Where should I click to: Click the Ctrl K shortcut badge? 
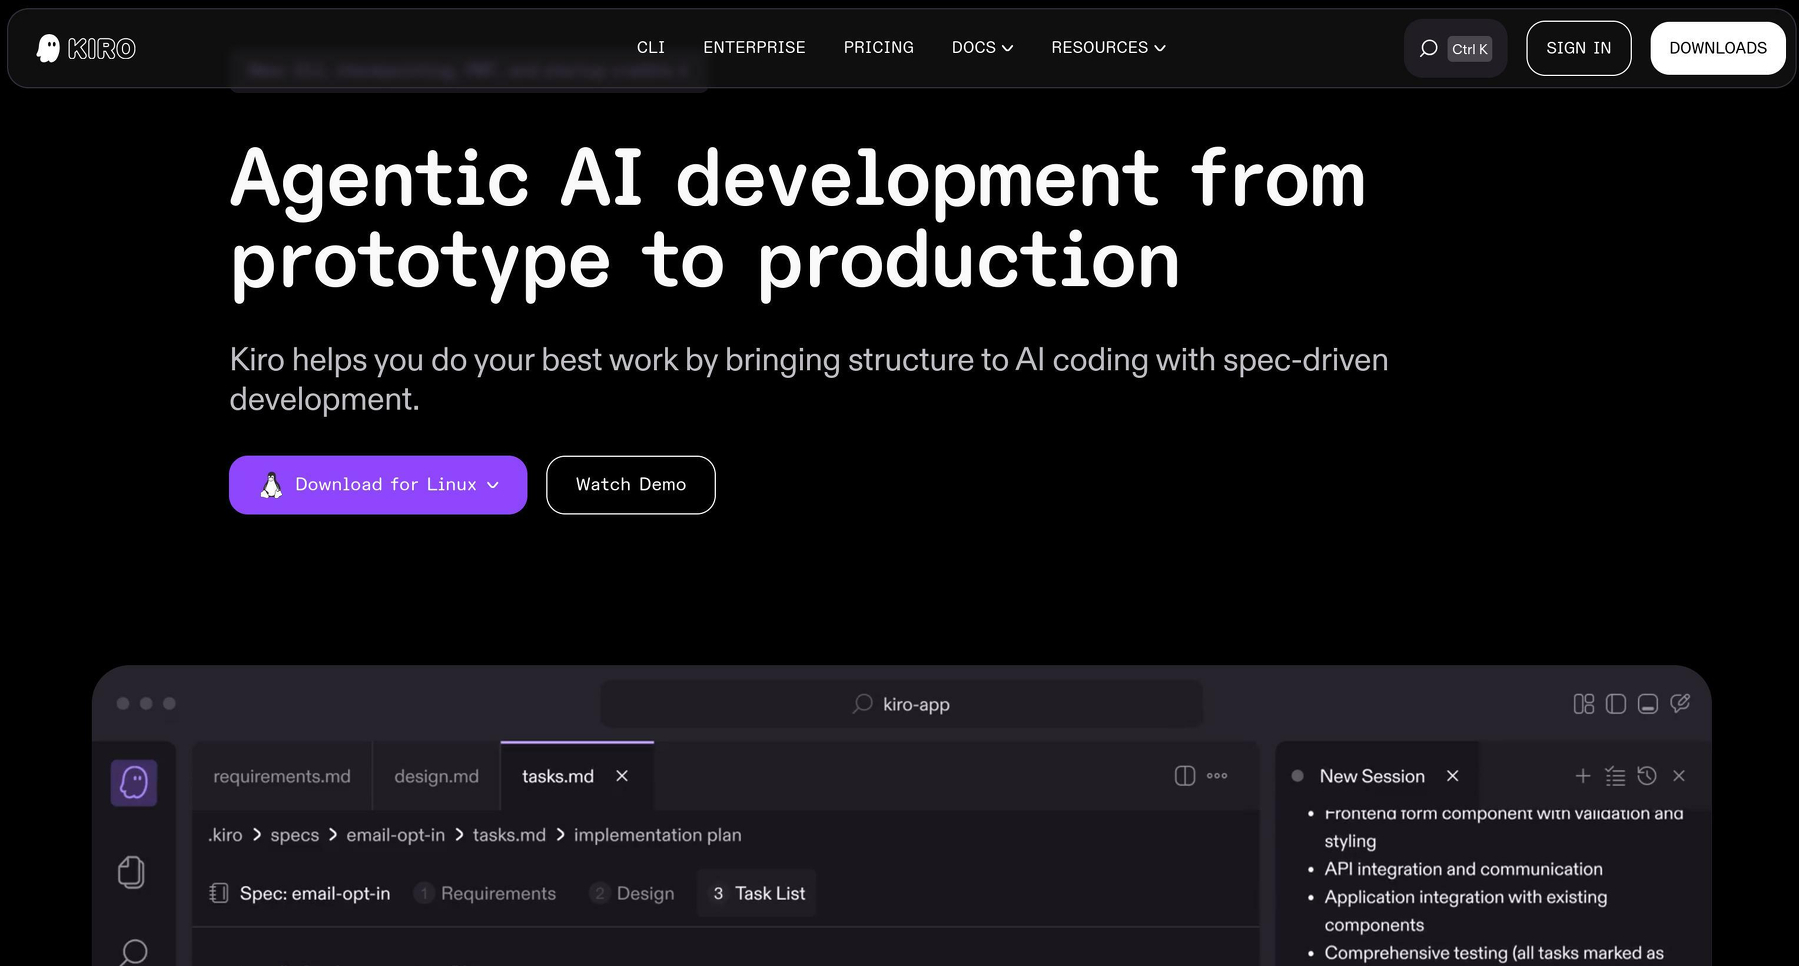(x=1469, y=49)
